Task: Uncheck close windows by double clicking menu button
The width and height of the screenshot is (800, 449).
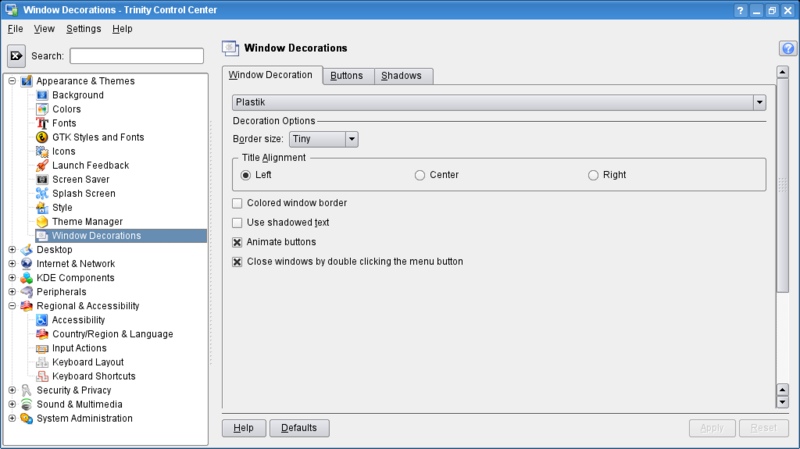Action: (x=237, y=262)
